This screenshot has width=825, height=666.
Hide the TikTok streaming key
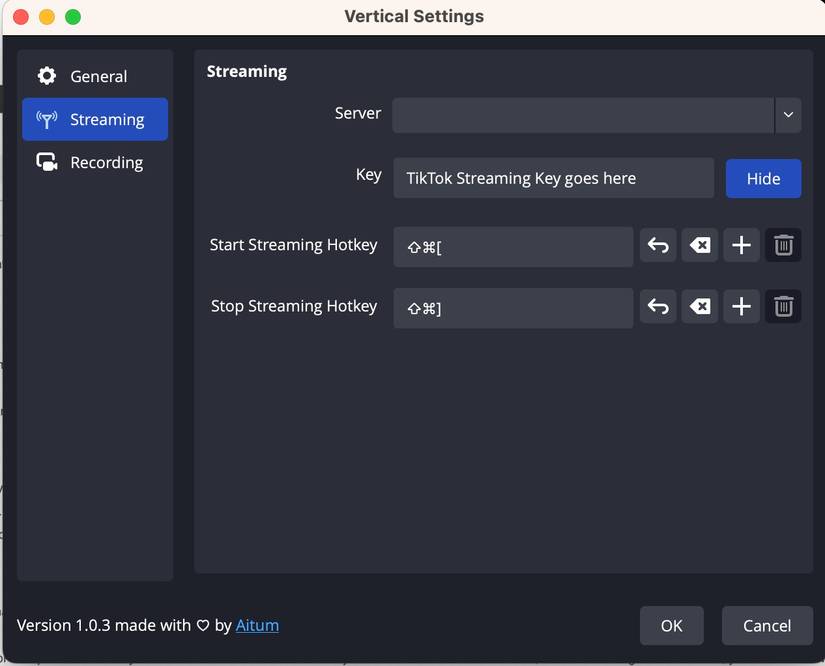[x=763, y=178]
